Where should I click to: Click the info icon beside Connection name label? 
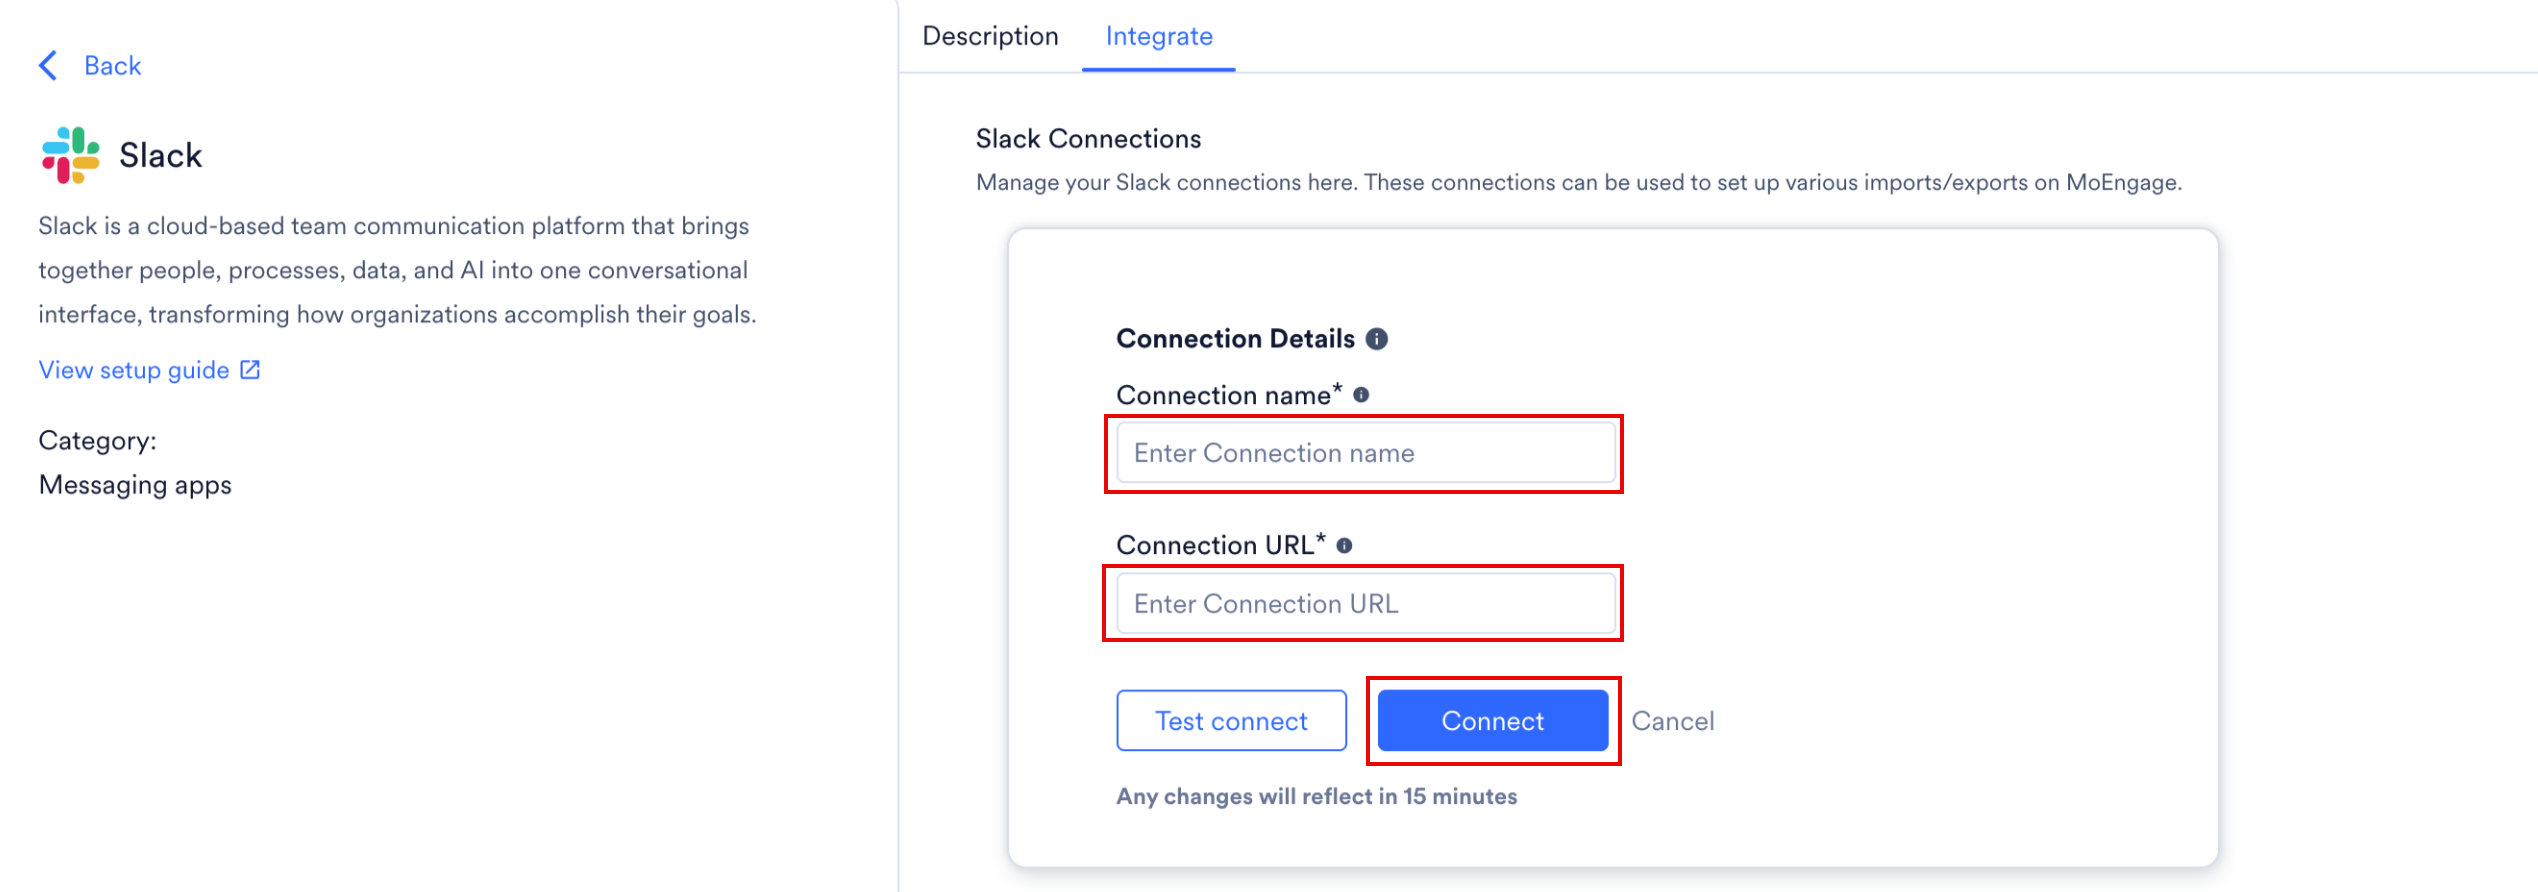click(x=1361, y=395)
